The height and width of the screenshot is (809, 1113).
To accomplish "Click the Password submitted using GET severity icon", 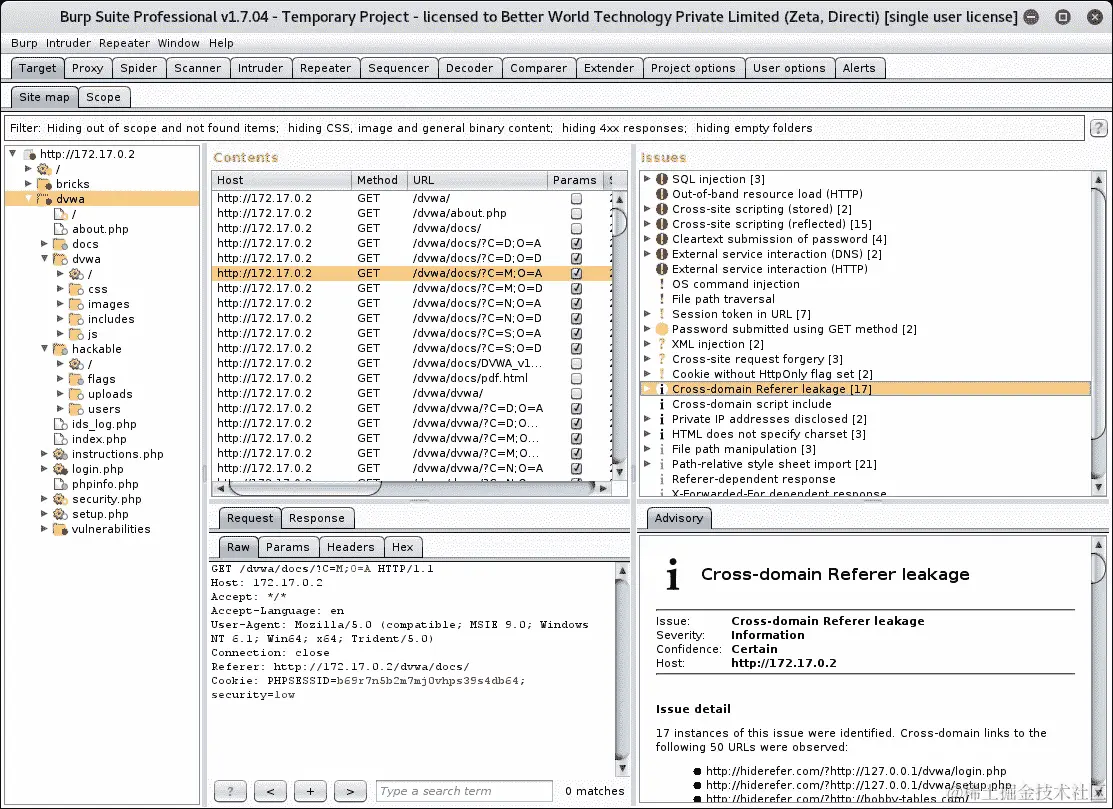I will (662, 329).
